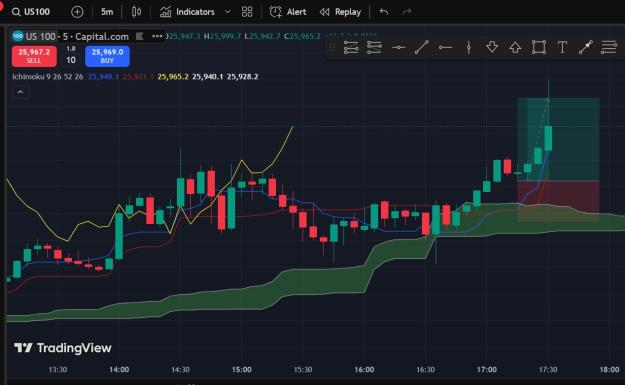Create an Alert from the toolbar
This screenshot has height=385, width=625.
tap(287, 12)
